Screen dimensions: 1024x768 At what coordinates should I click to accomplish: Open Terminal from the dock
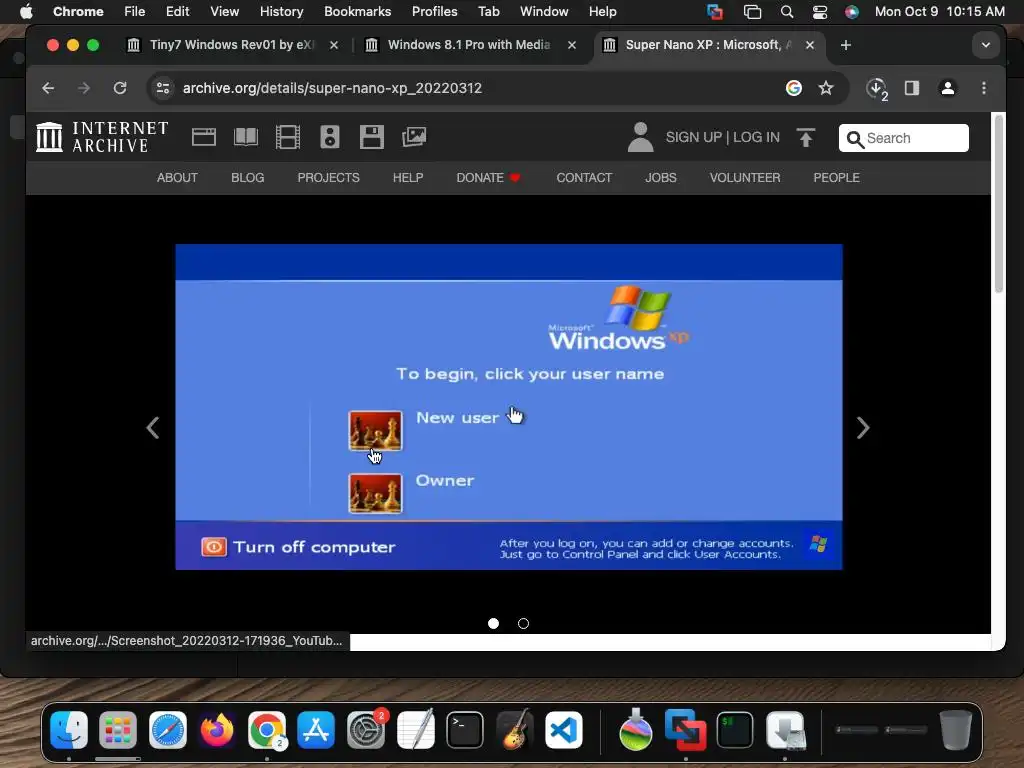coord(465,729)
